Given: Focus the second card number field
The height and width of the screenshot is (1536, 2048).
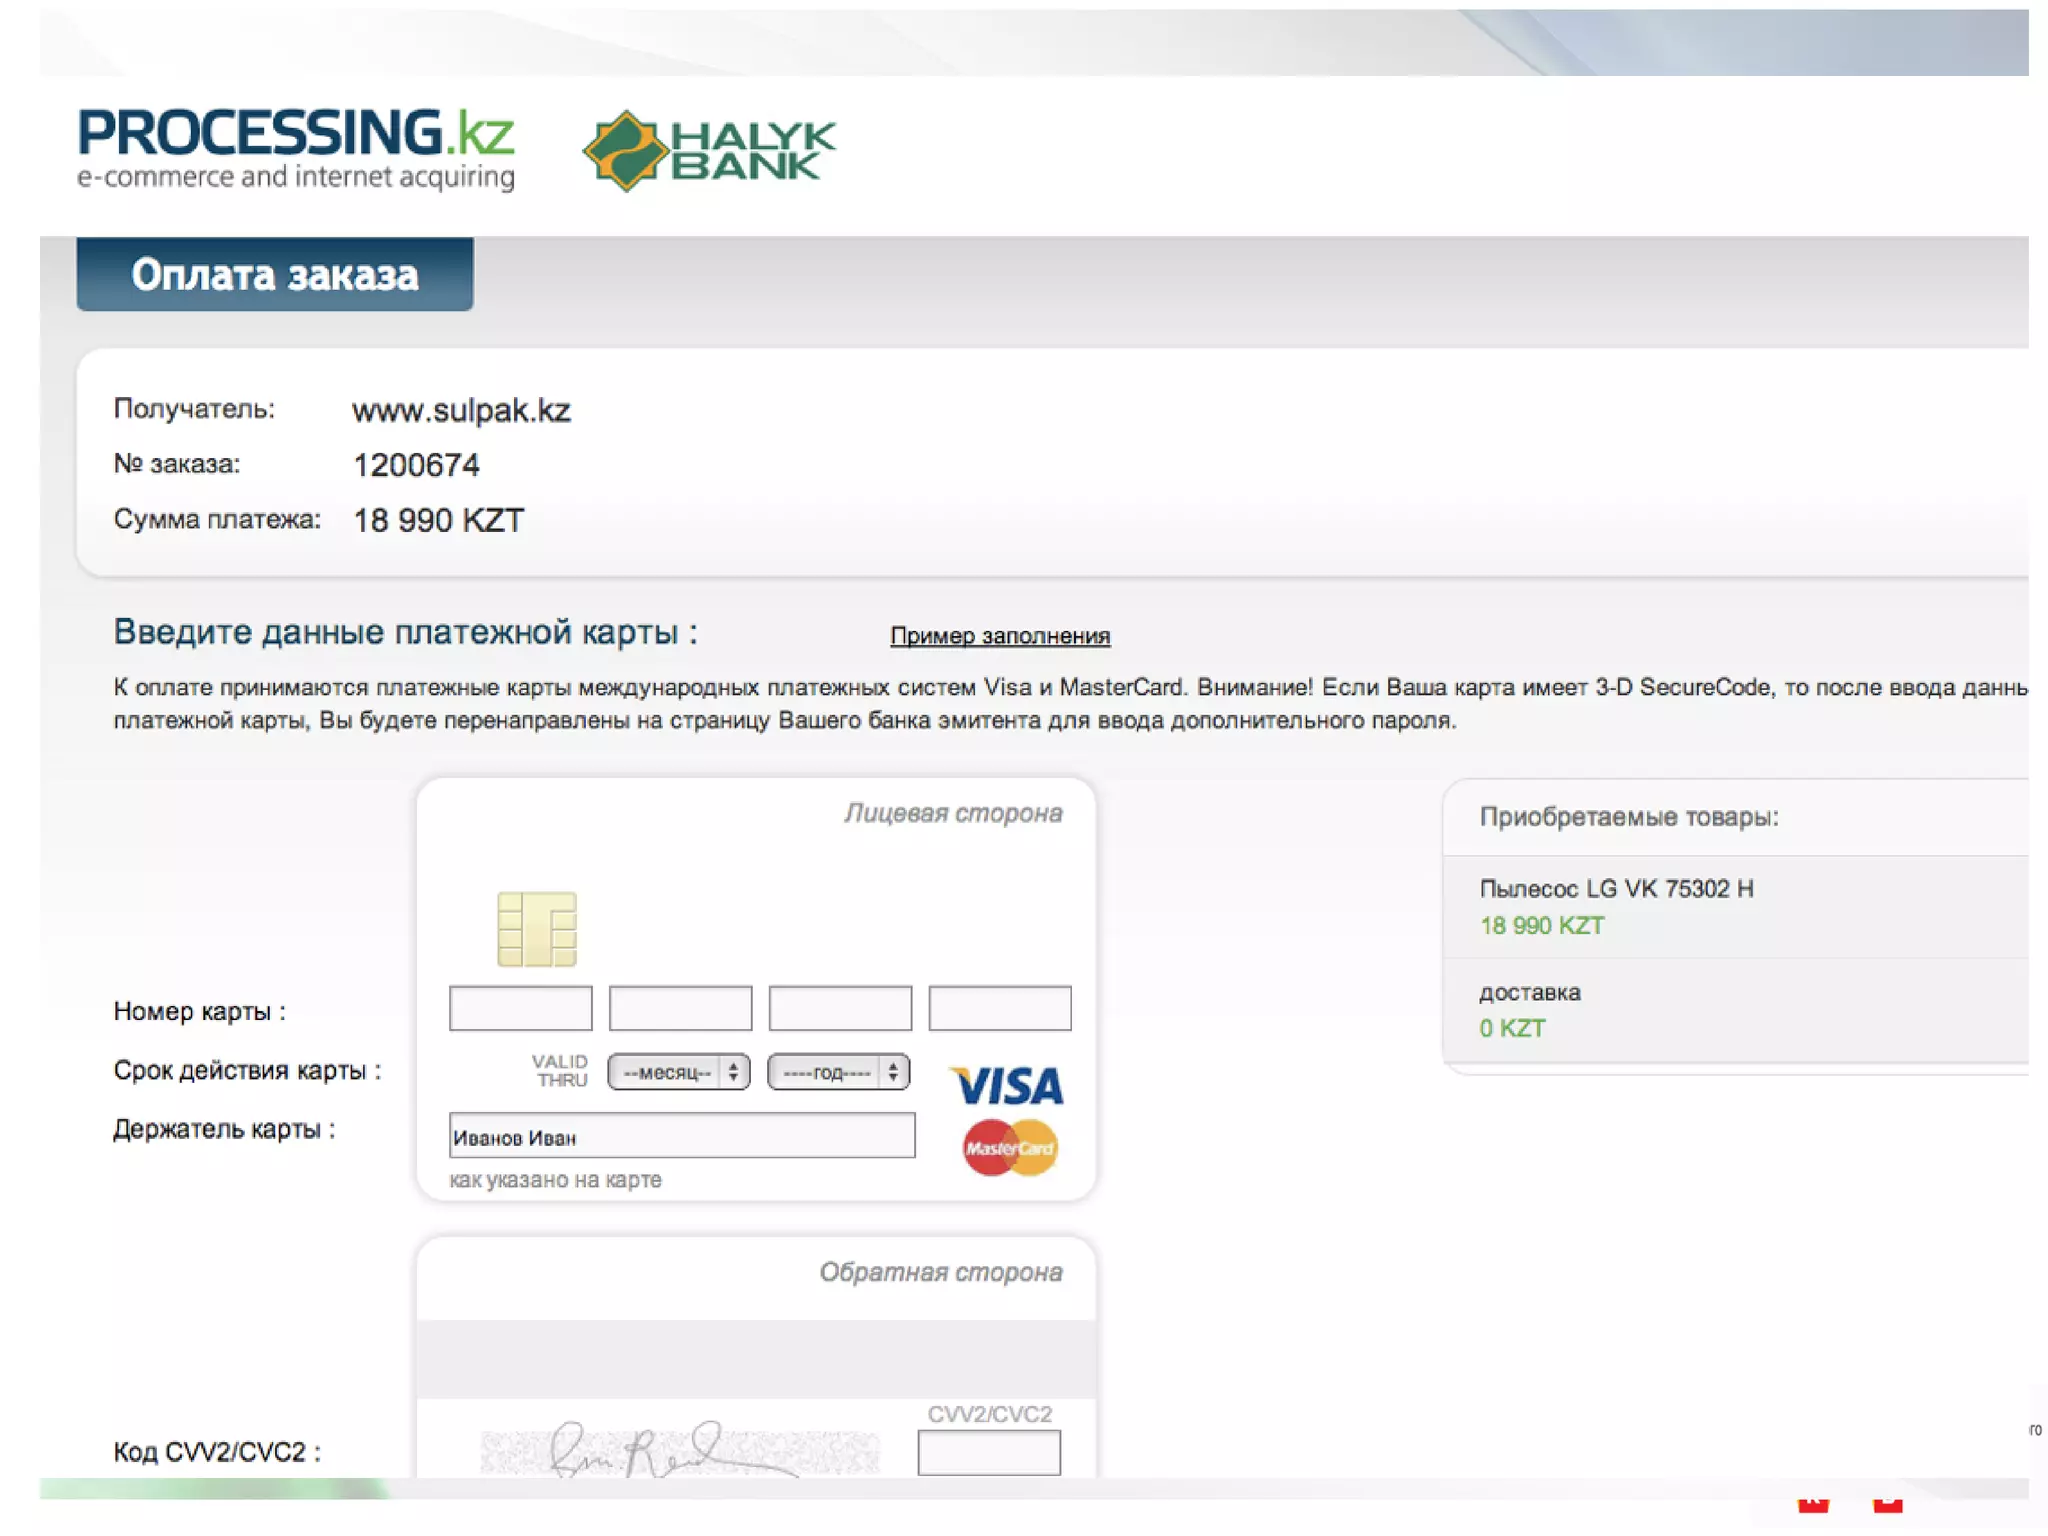Looking at the screenshot, I should click(x=680, y=1007).
